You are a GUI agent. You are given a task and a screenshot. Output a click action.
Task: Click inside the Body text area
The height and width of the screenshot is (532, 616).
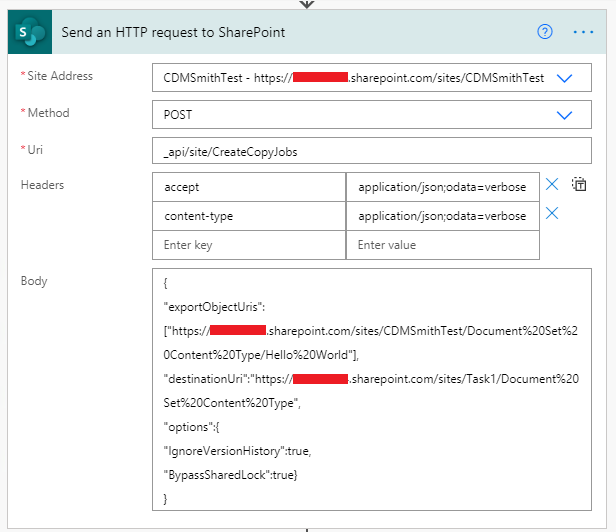pos(372,389)
